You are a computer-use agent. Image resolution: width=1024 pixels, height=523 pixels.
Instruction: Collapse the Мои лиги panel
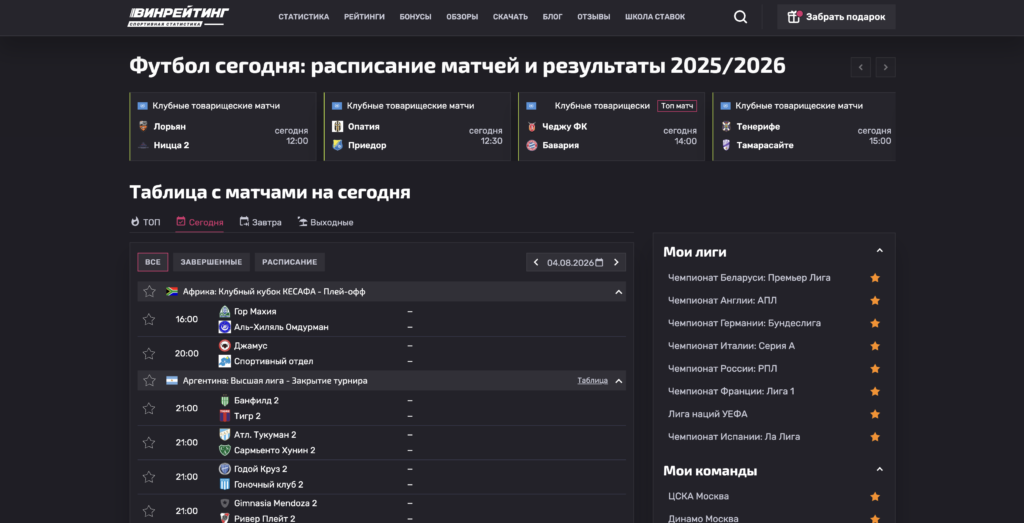[x=880, y=251]
